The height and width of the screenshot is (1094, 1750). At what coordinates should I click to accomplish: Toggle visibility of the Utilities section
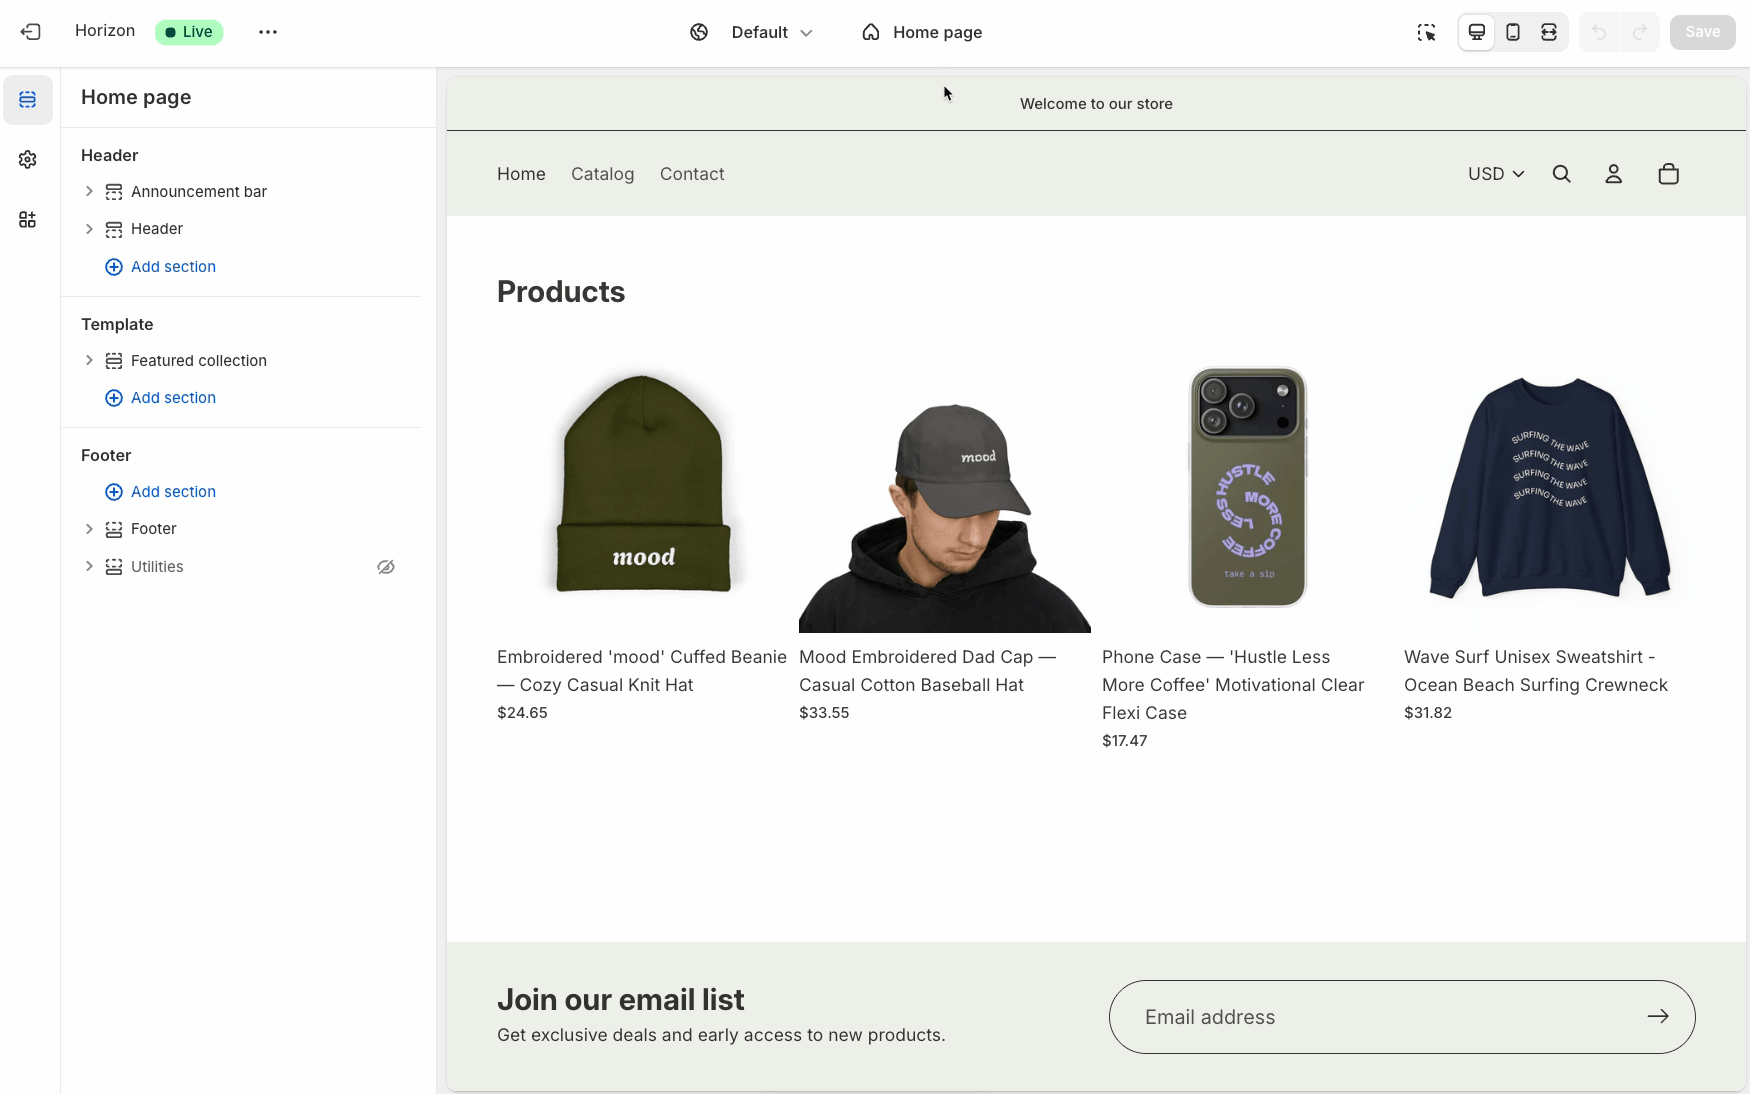[x=386, y=566]
